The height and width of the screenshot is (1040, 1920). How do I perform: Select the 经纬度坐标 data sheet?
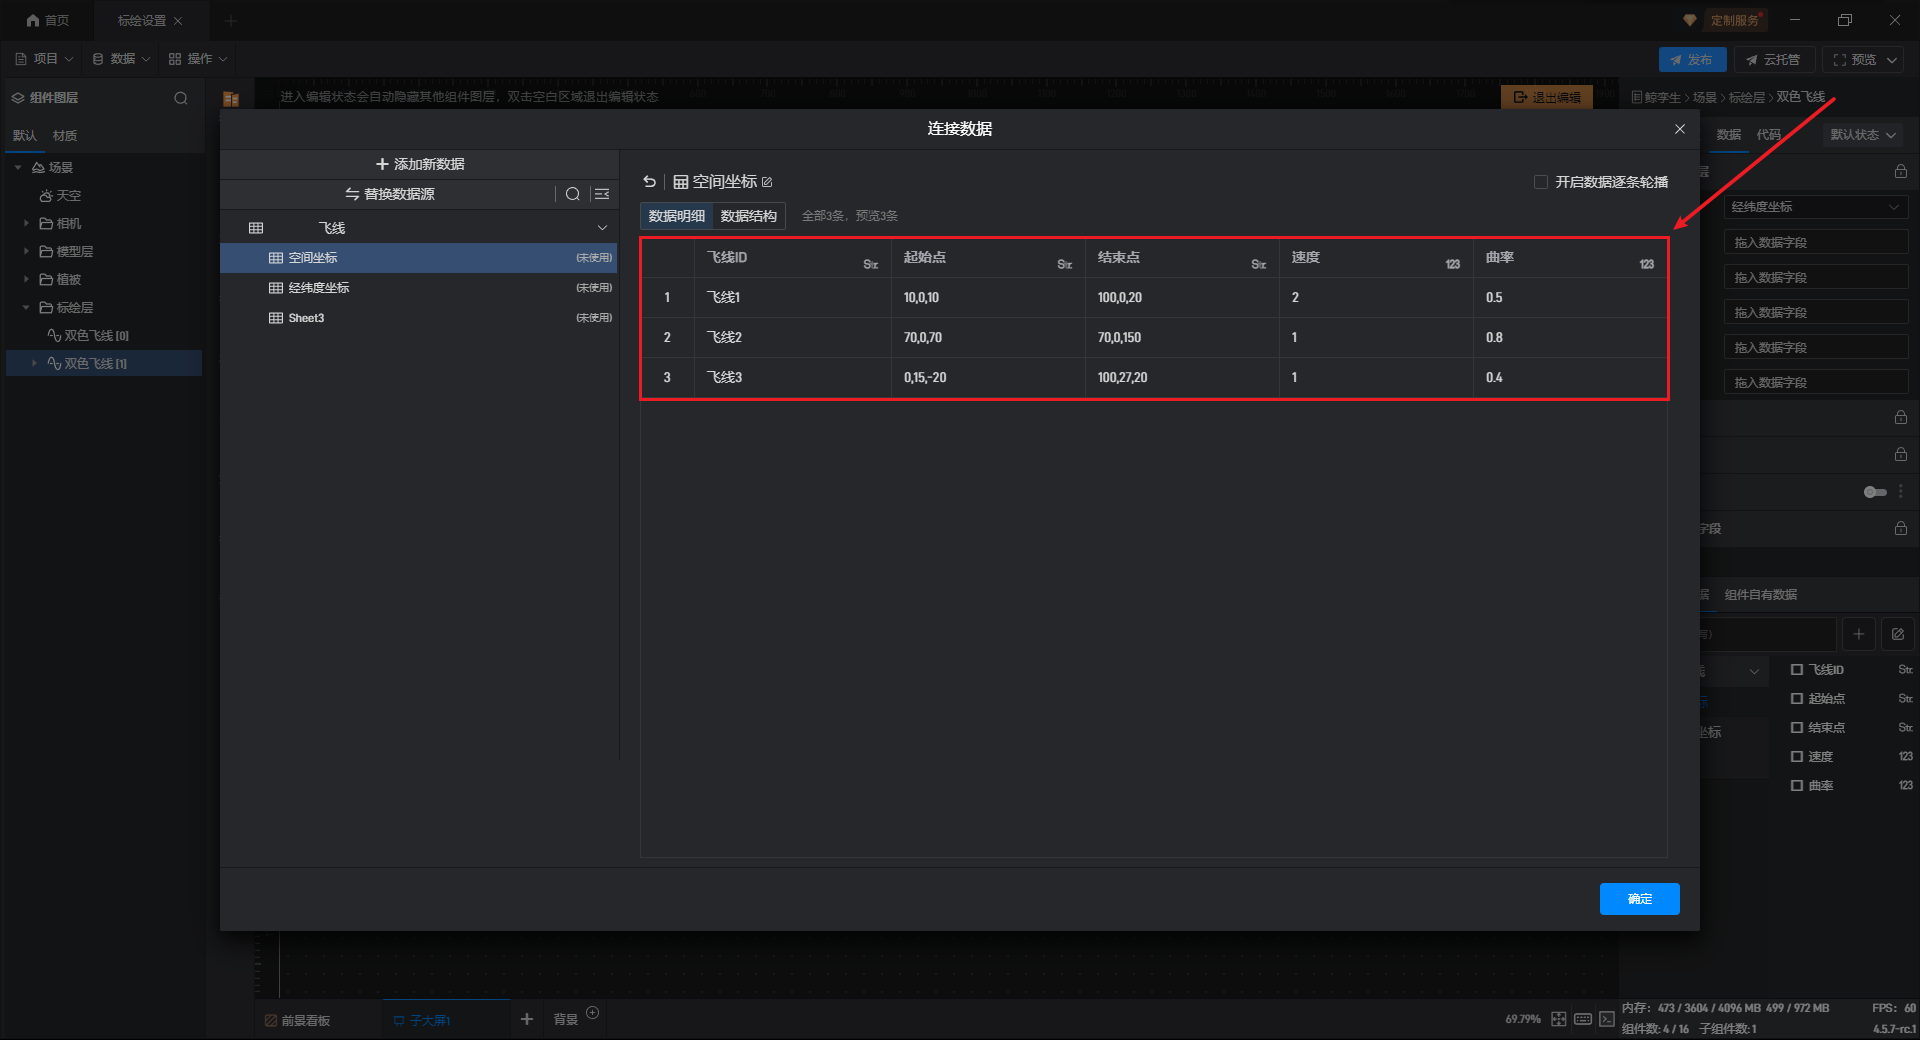(x=419, y=288)
